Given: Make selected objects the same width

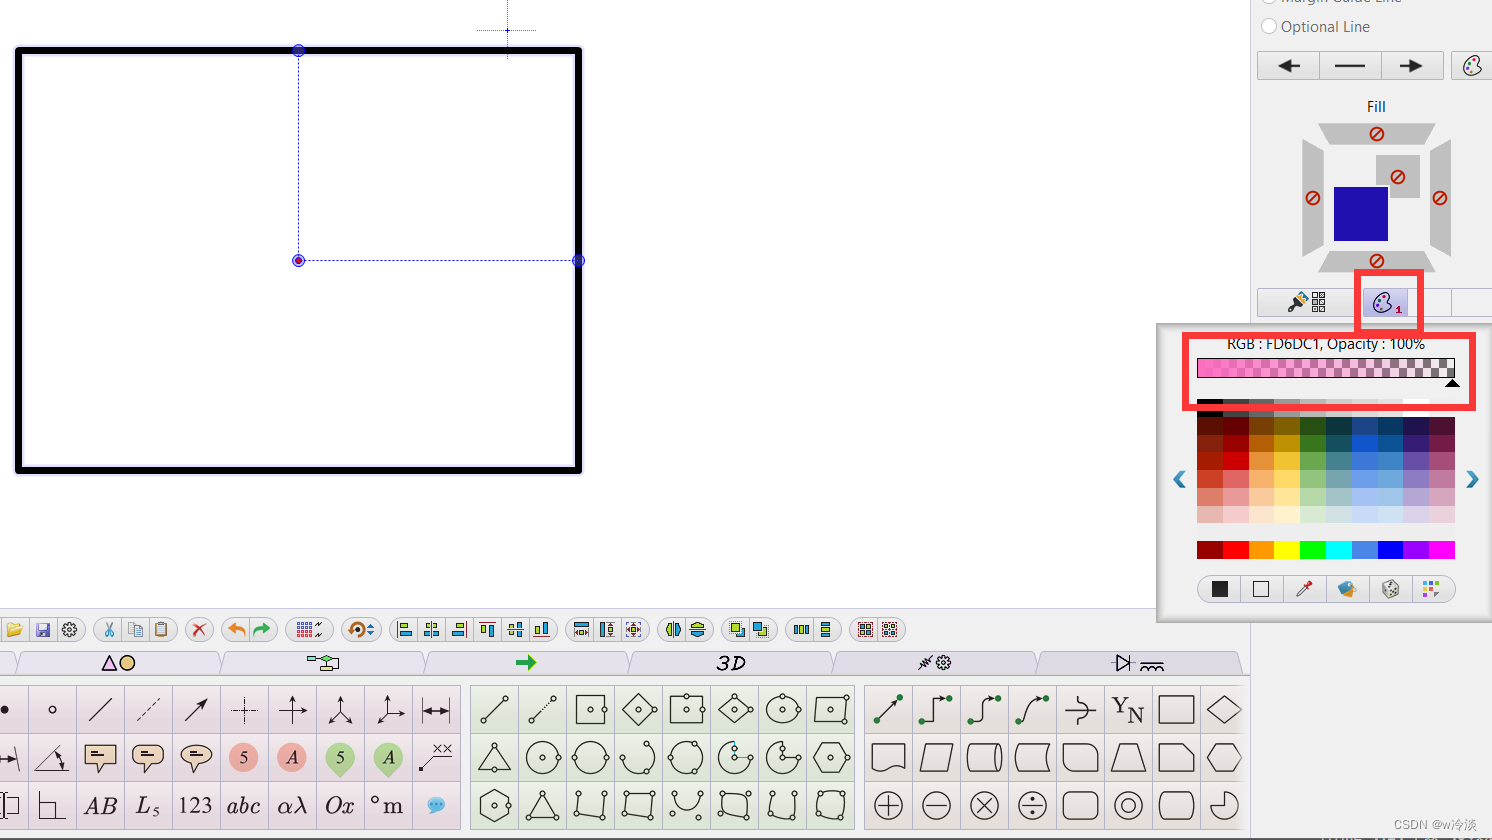Looking at the screenshot, I should click(x=581, y=630).
